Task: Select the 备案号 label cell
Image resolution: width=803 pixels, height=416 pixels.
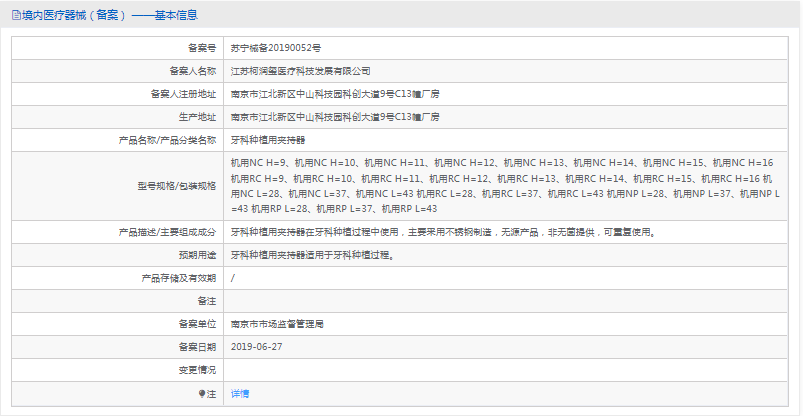Action: point(202,48)
